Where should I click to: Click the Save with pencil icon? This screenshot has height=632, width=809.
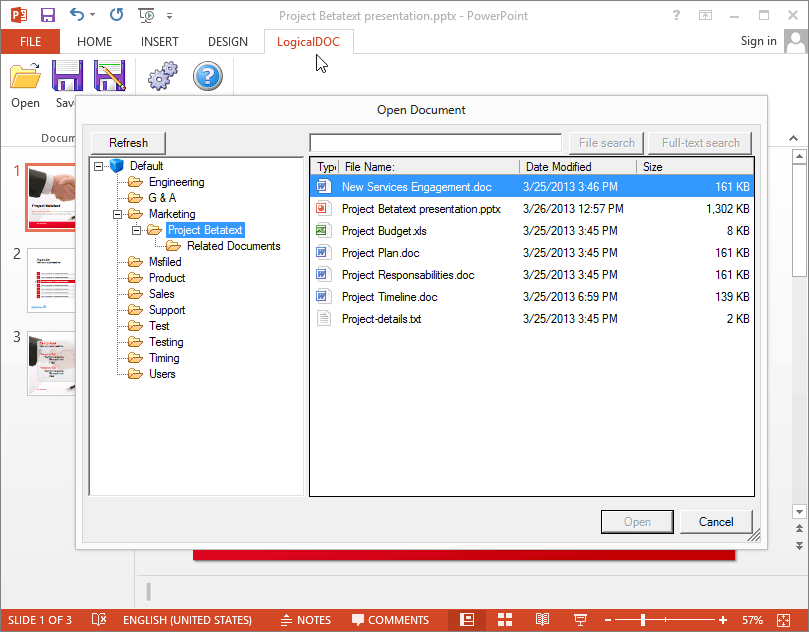click(x=109, y=76)
